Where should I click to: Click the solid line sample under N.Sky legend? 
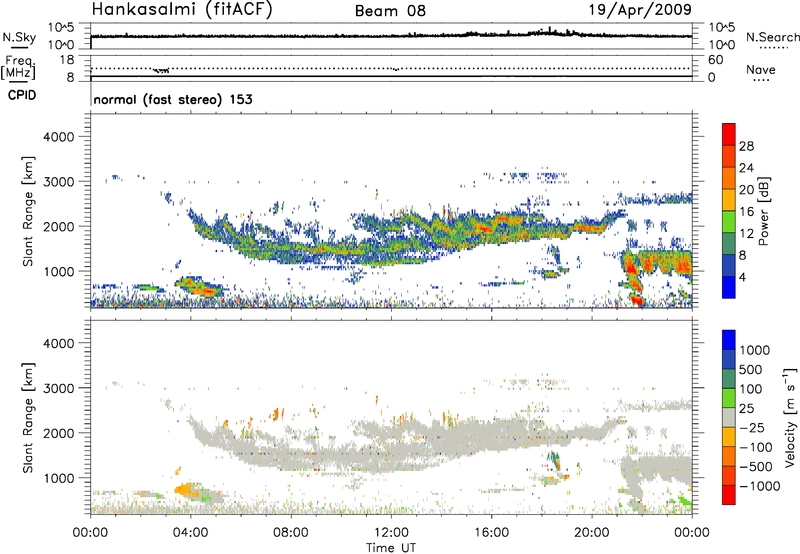pyautogui.click(x=19, y=46)
